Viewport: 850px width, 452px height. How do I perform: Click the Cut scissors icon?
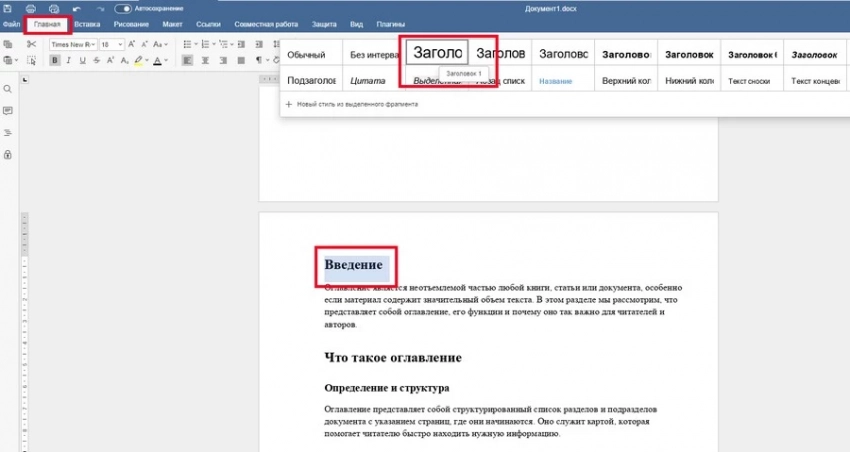pos(31,44)
